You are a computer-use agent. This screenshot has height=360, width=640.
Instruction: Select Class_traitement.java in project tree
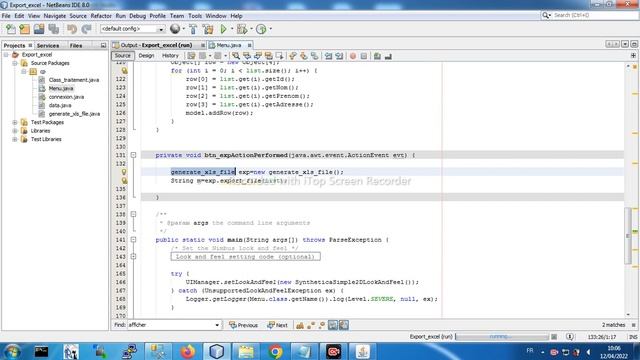coord(73,80)
